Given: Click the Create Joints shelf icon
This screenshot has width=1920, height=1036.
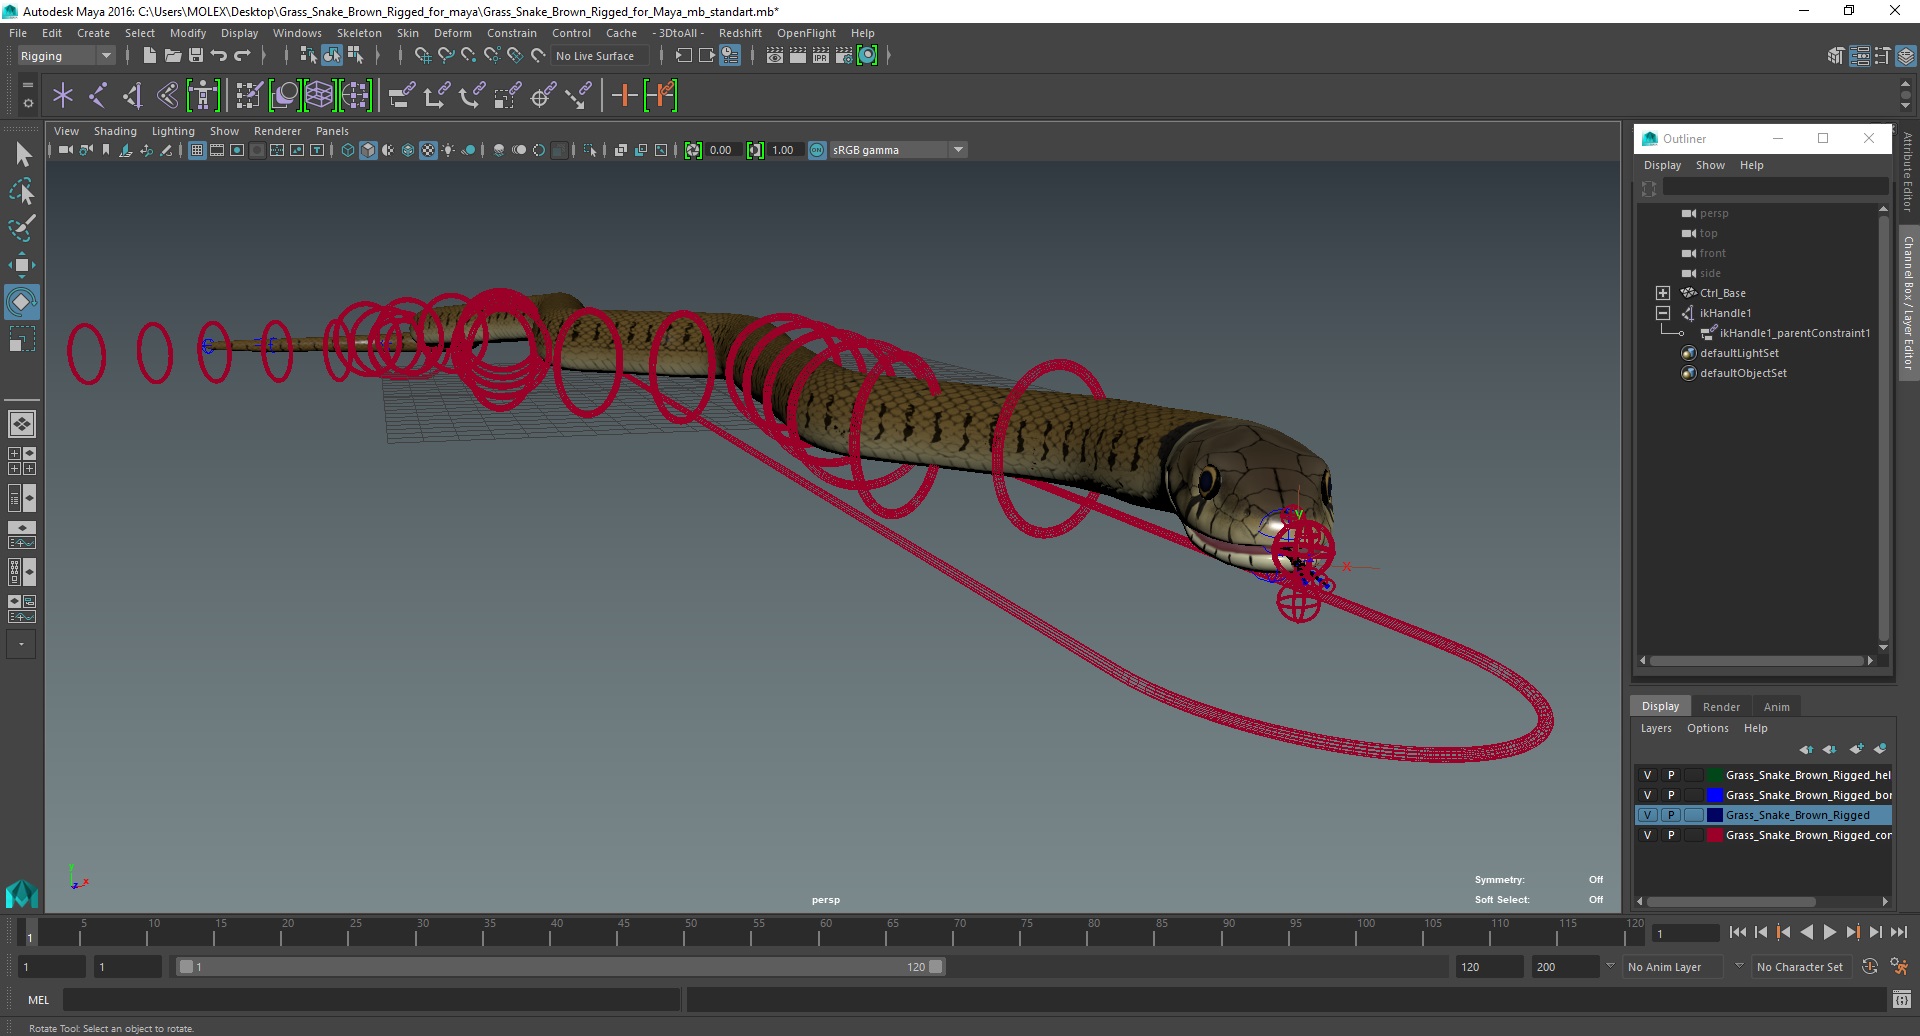Looking at the screenshot, I should pyautogui.click(x=98, y=96).
